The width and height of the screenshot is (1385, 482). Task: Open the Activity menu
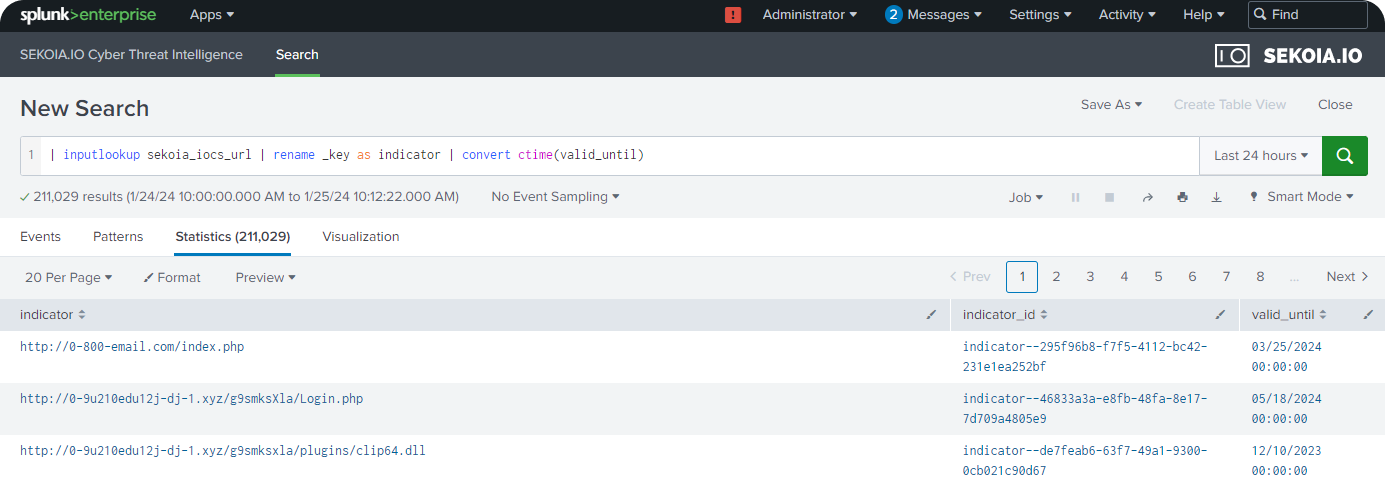[x=1127, y=15]
